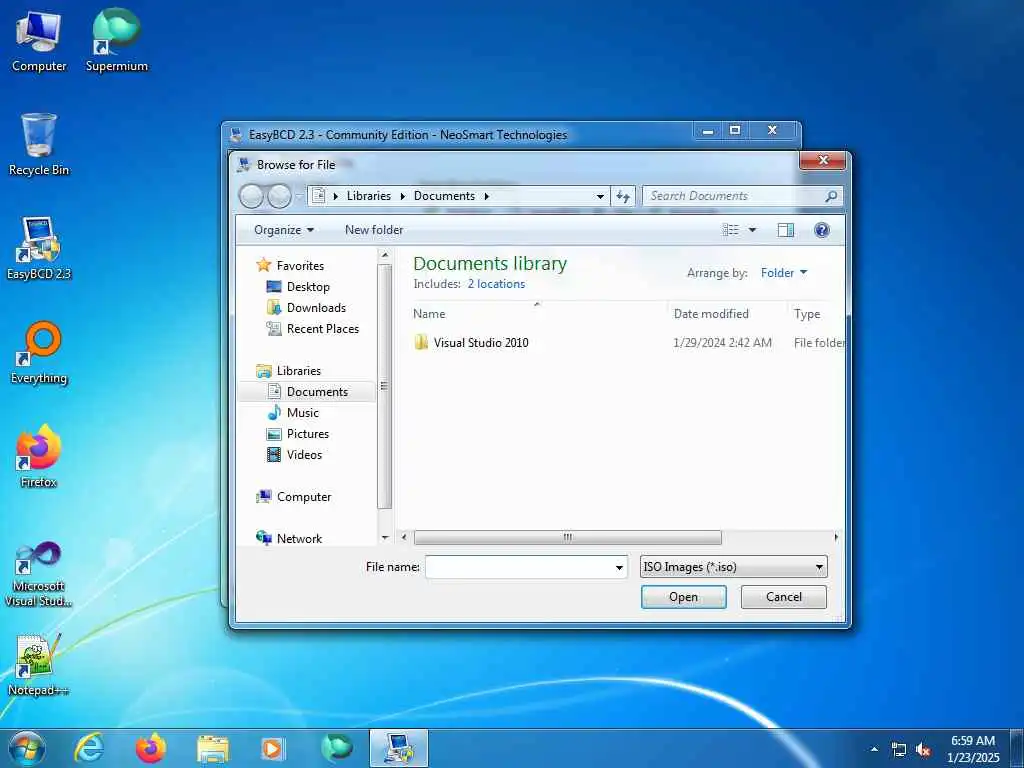Select the Firefox desktop shortcut
This screenshot has width=1024, height=768.
[39, 456]
